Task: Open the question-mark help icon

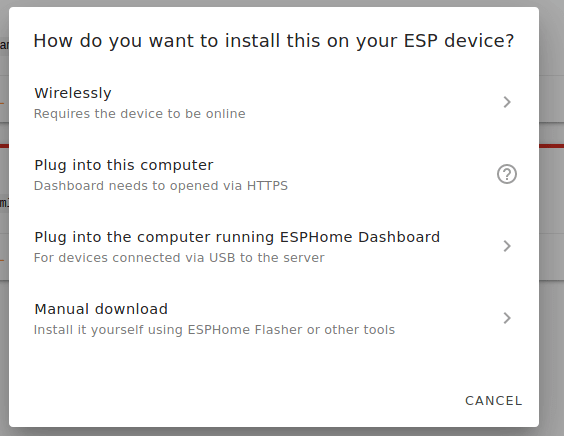Action: [507, 174]
